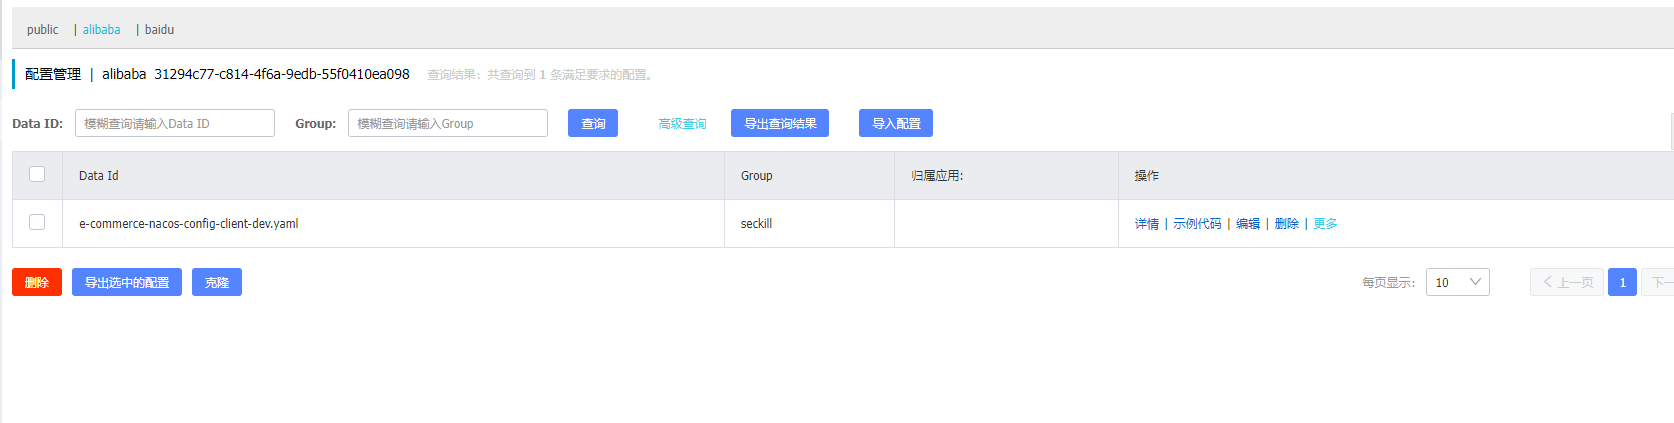Viewport: 1674px width, 423px height.
Task: Expand the 更多 more options link
Action: [x=1325, y=224]
